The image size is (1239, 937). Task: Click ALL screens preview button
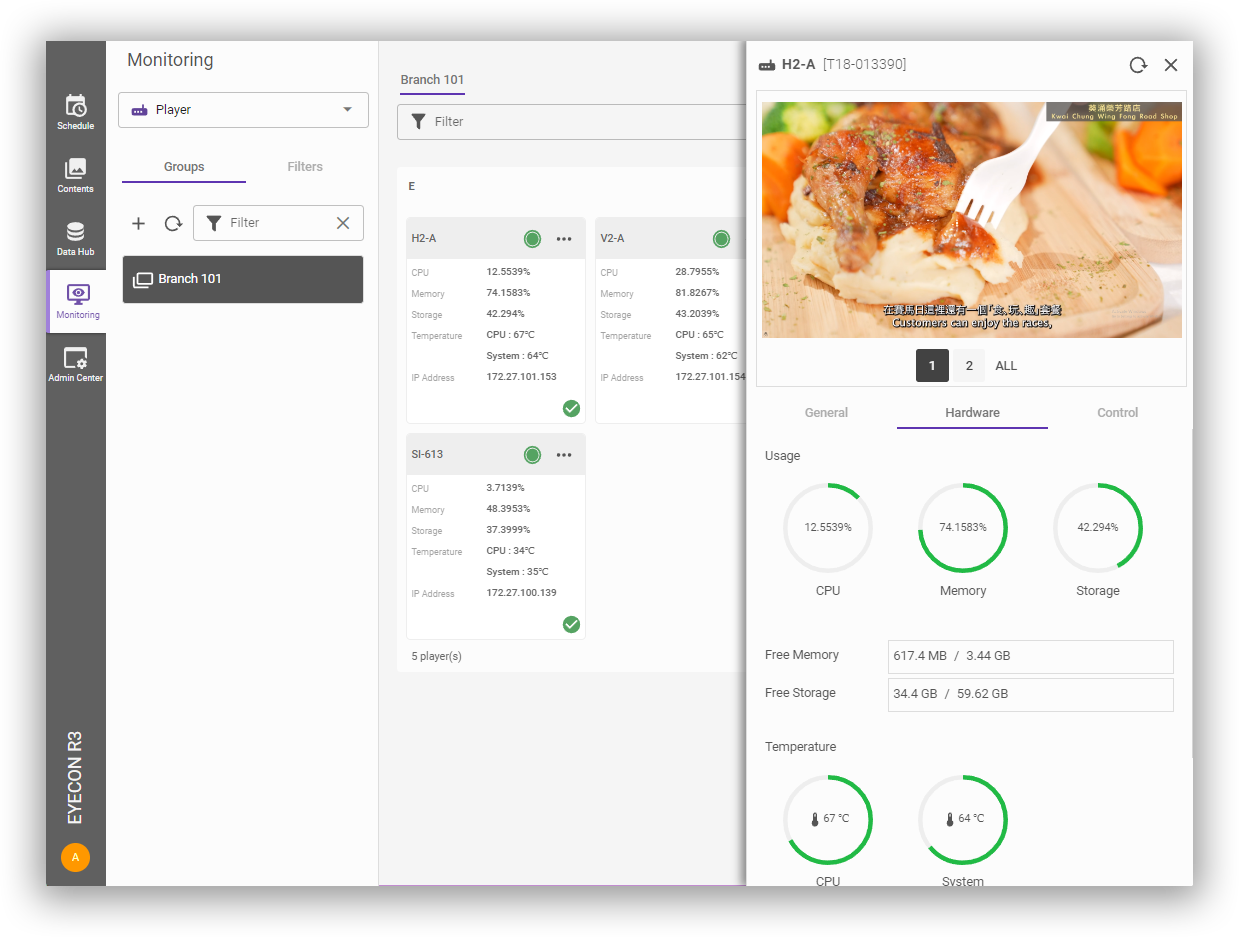[1006, 366]
